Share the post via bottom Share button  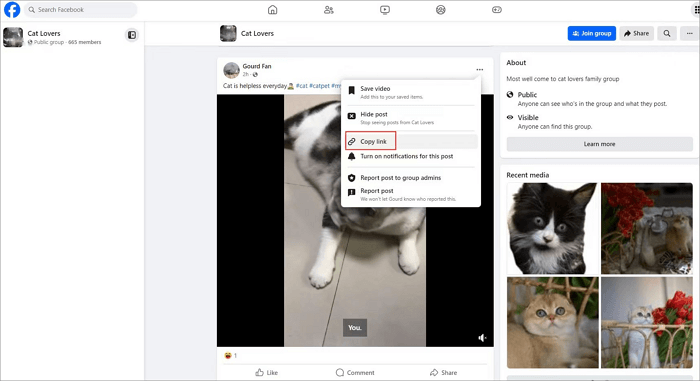443,373
